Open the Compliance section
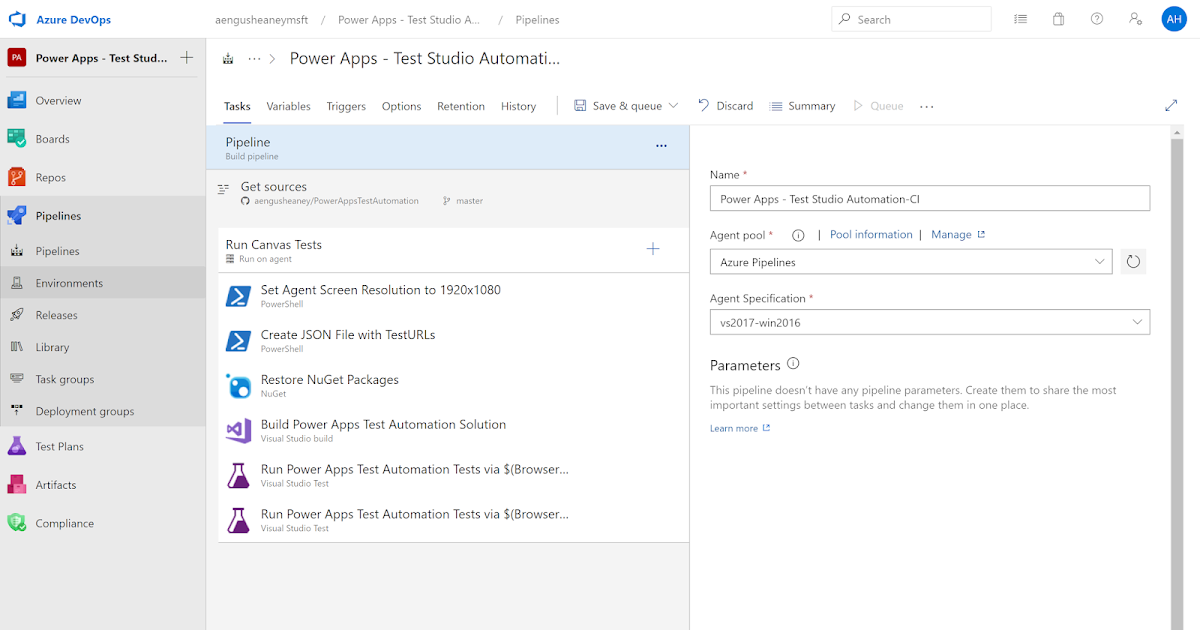 (x=64, y=523)
